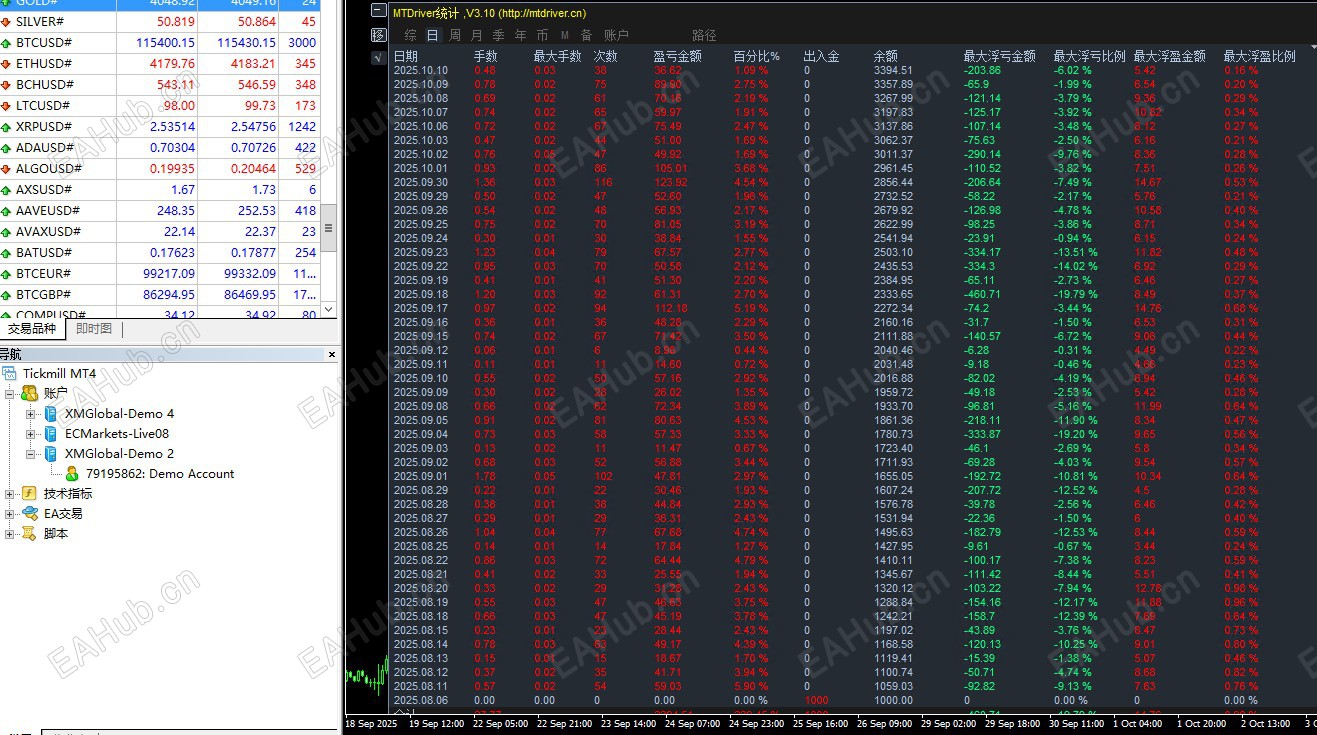Switch to the 即时图 tick chart tab
The height and width of the screenshot is (735, 1317).
94,329
